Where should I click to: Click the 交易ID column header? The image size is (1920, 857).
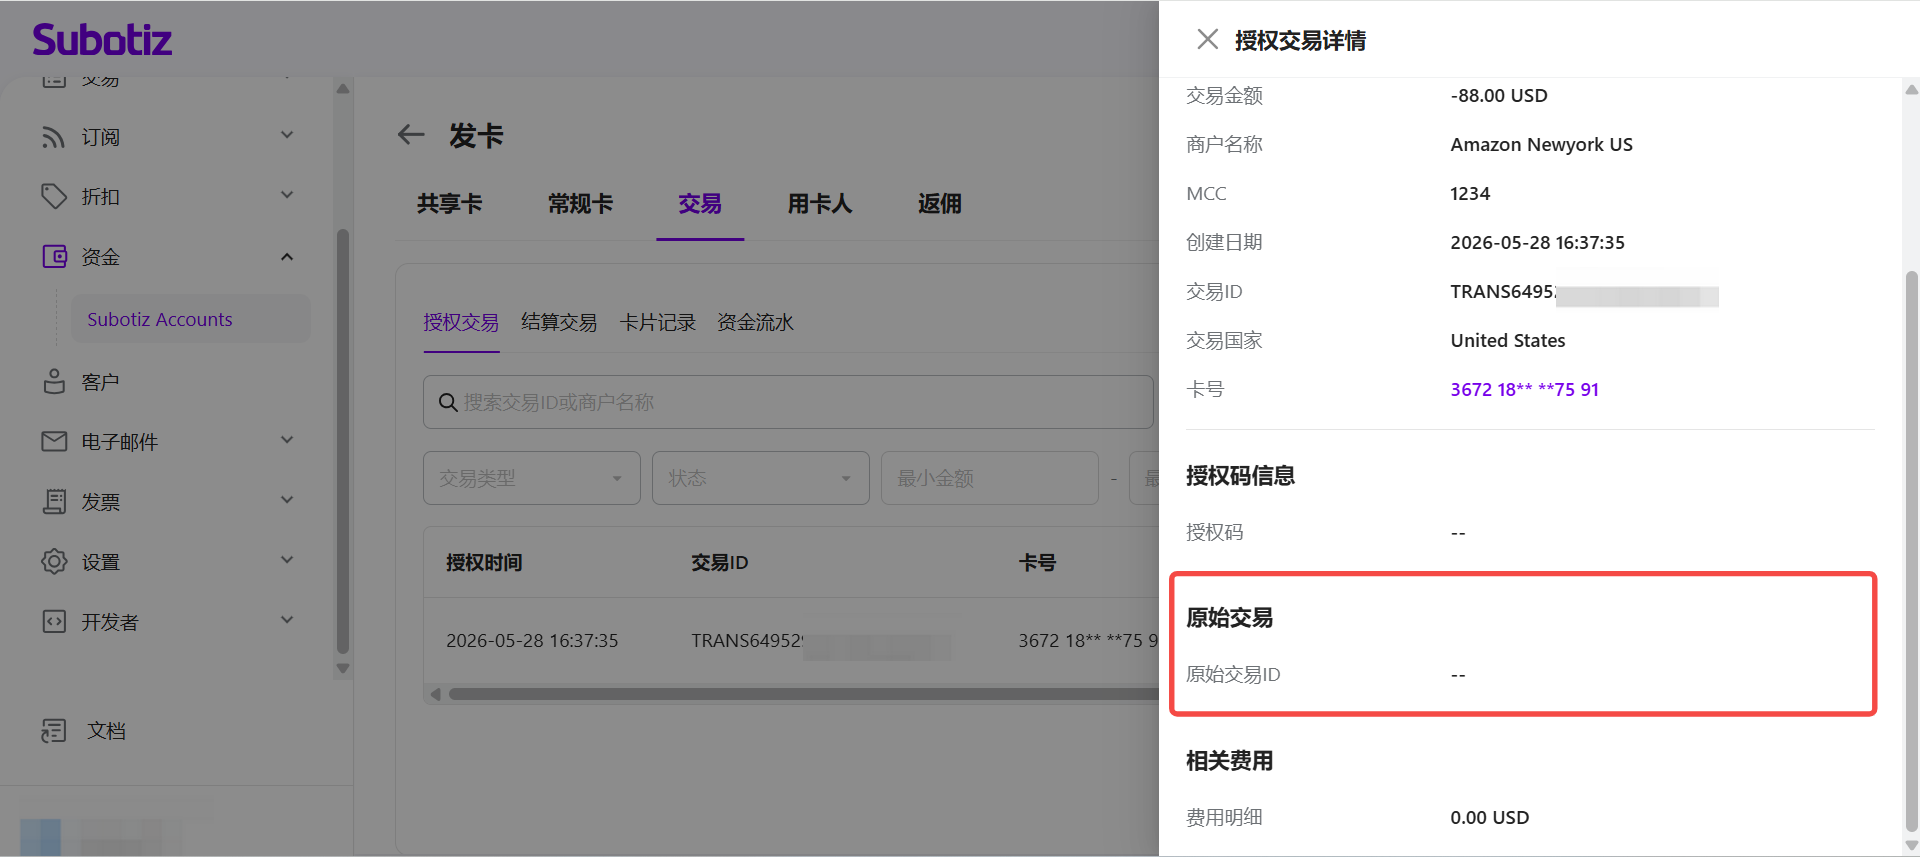[x=719, y=563]
